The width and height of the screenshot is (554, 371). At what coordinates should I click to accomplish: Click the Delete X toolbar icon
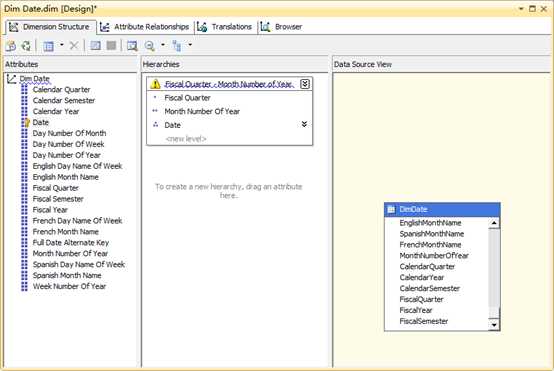click(x=73, y=46)
